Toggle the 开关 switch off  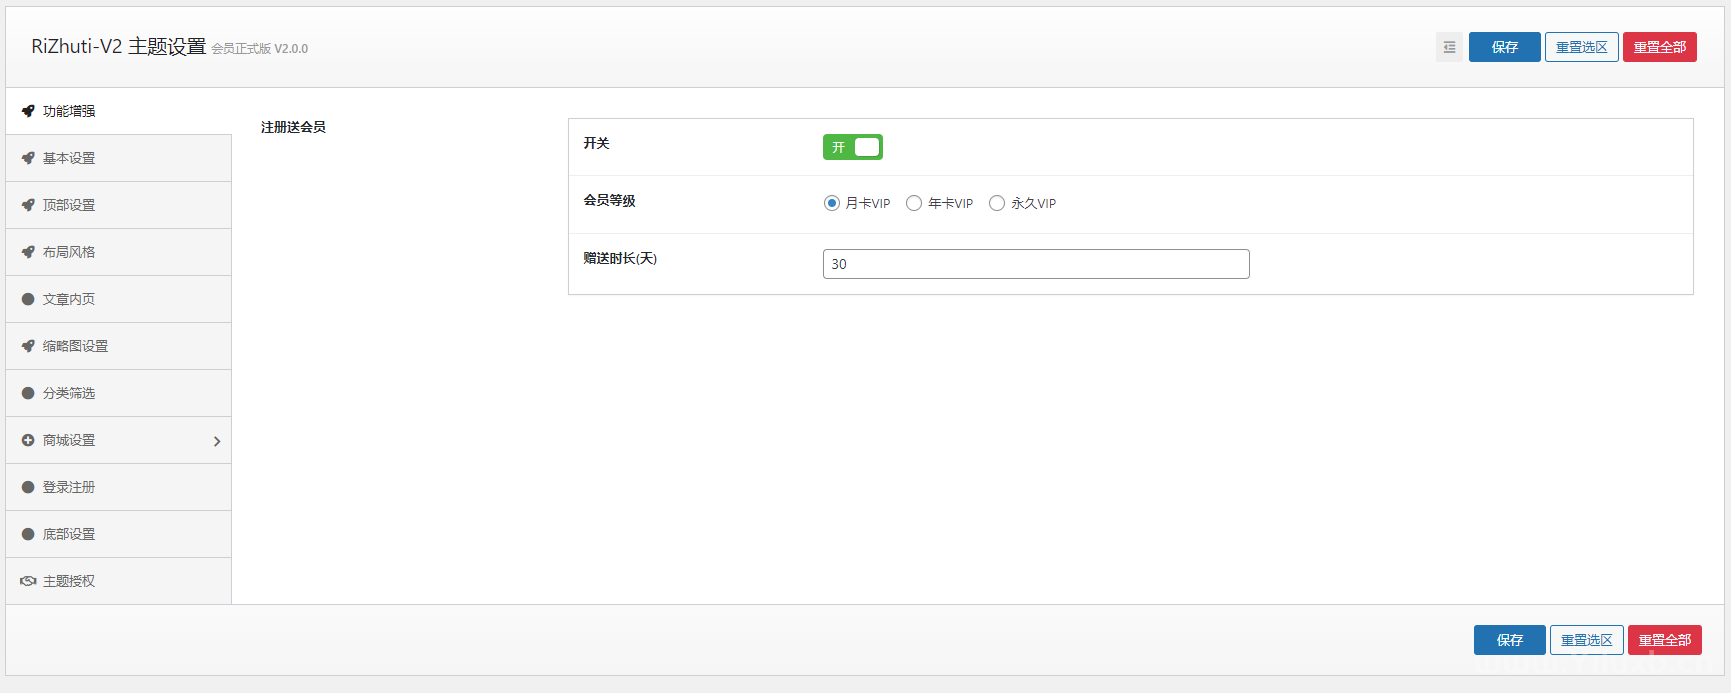[852, 147]
